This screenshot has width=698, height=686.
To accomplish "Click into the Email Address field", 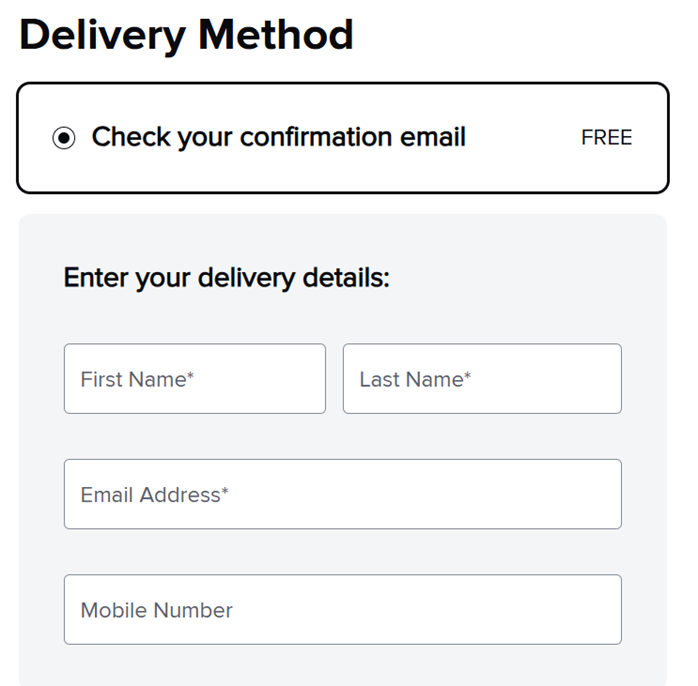I will click(342, 494).
